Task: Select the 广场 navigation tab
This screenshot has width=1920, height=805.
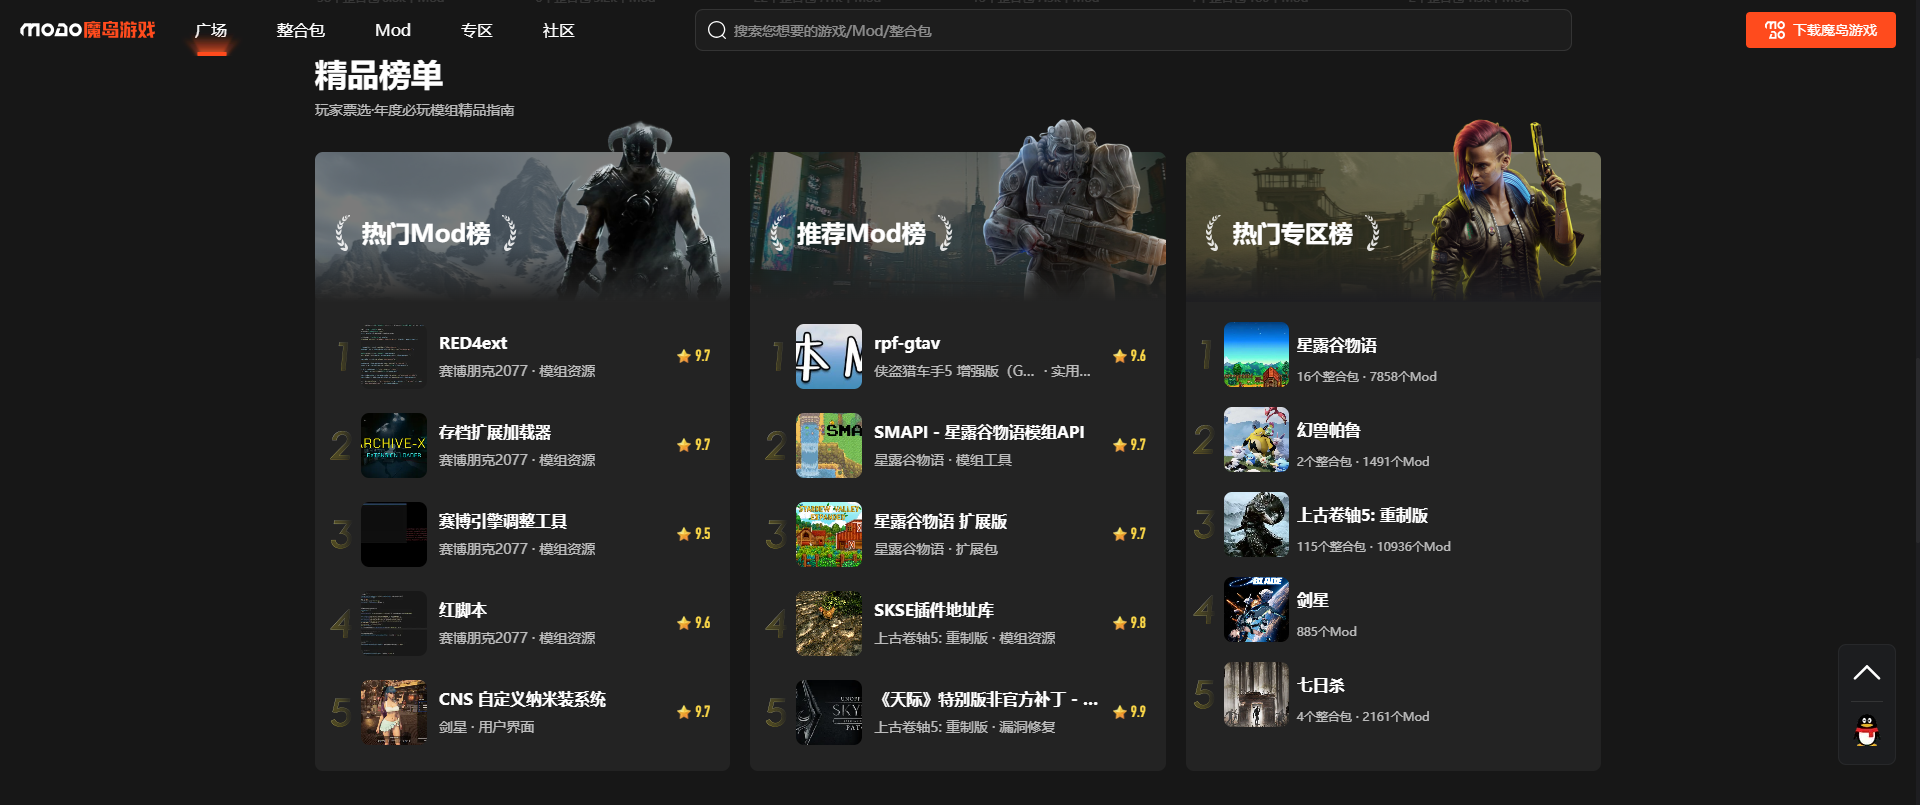Action: [211, 30]
